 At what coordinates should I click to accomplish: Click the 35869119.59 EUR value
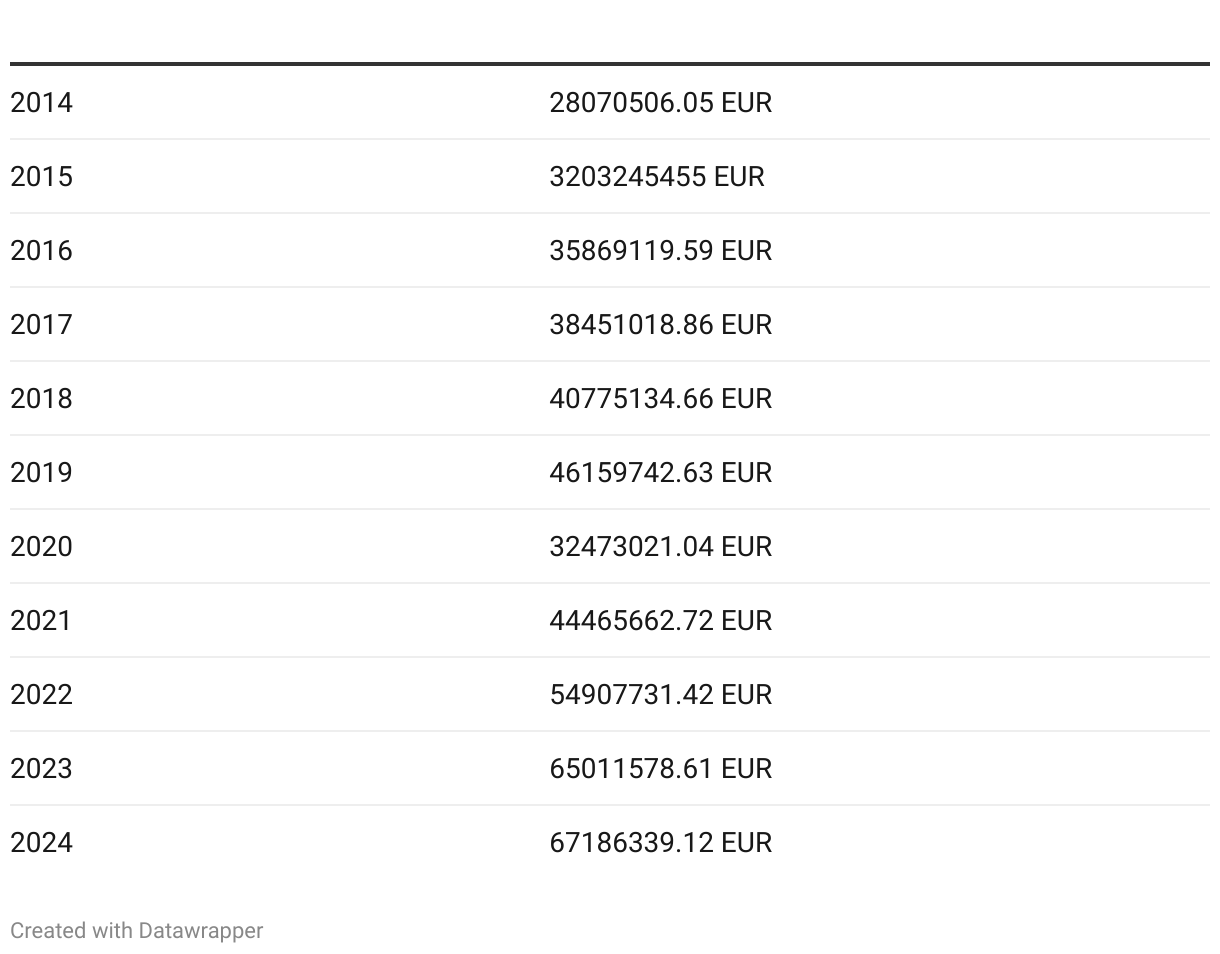tap(660, 251)
